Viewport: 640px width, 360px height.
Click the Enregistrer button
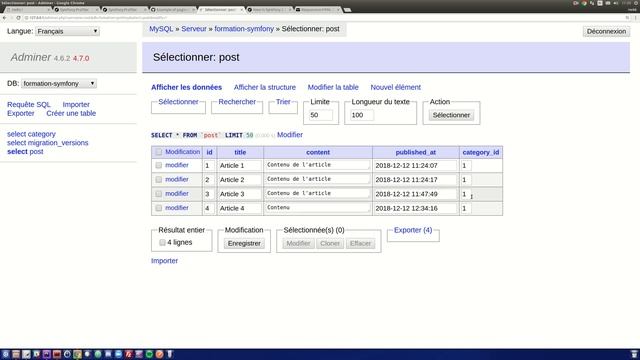pyautogui.click(x=244, y=243)
